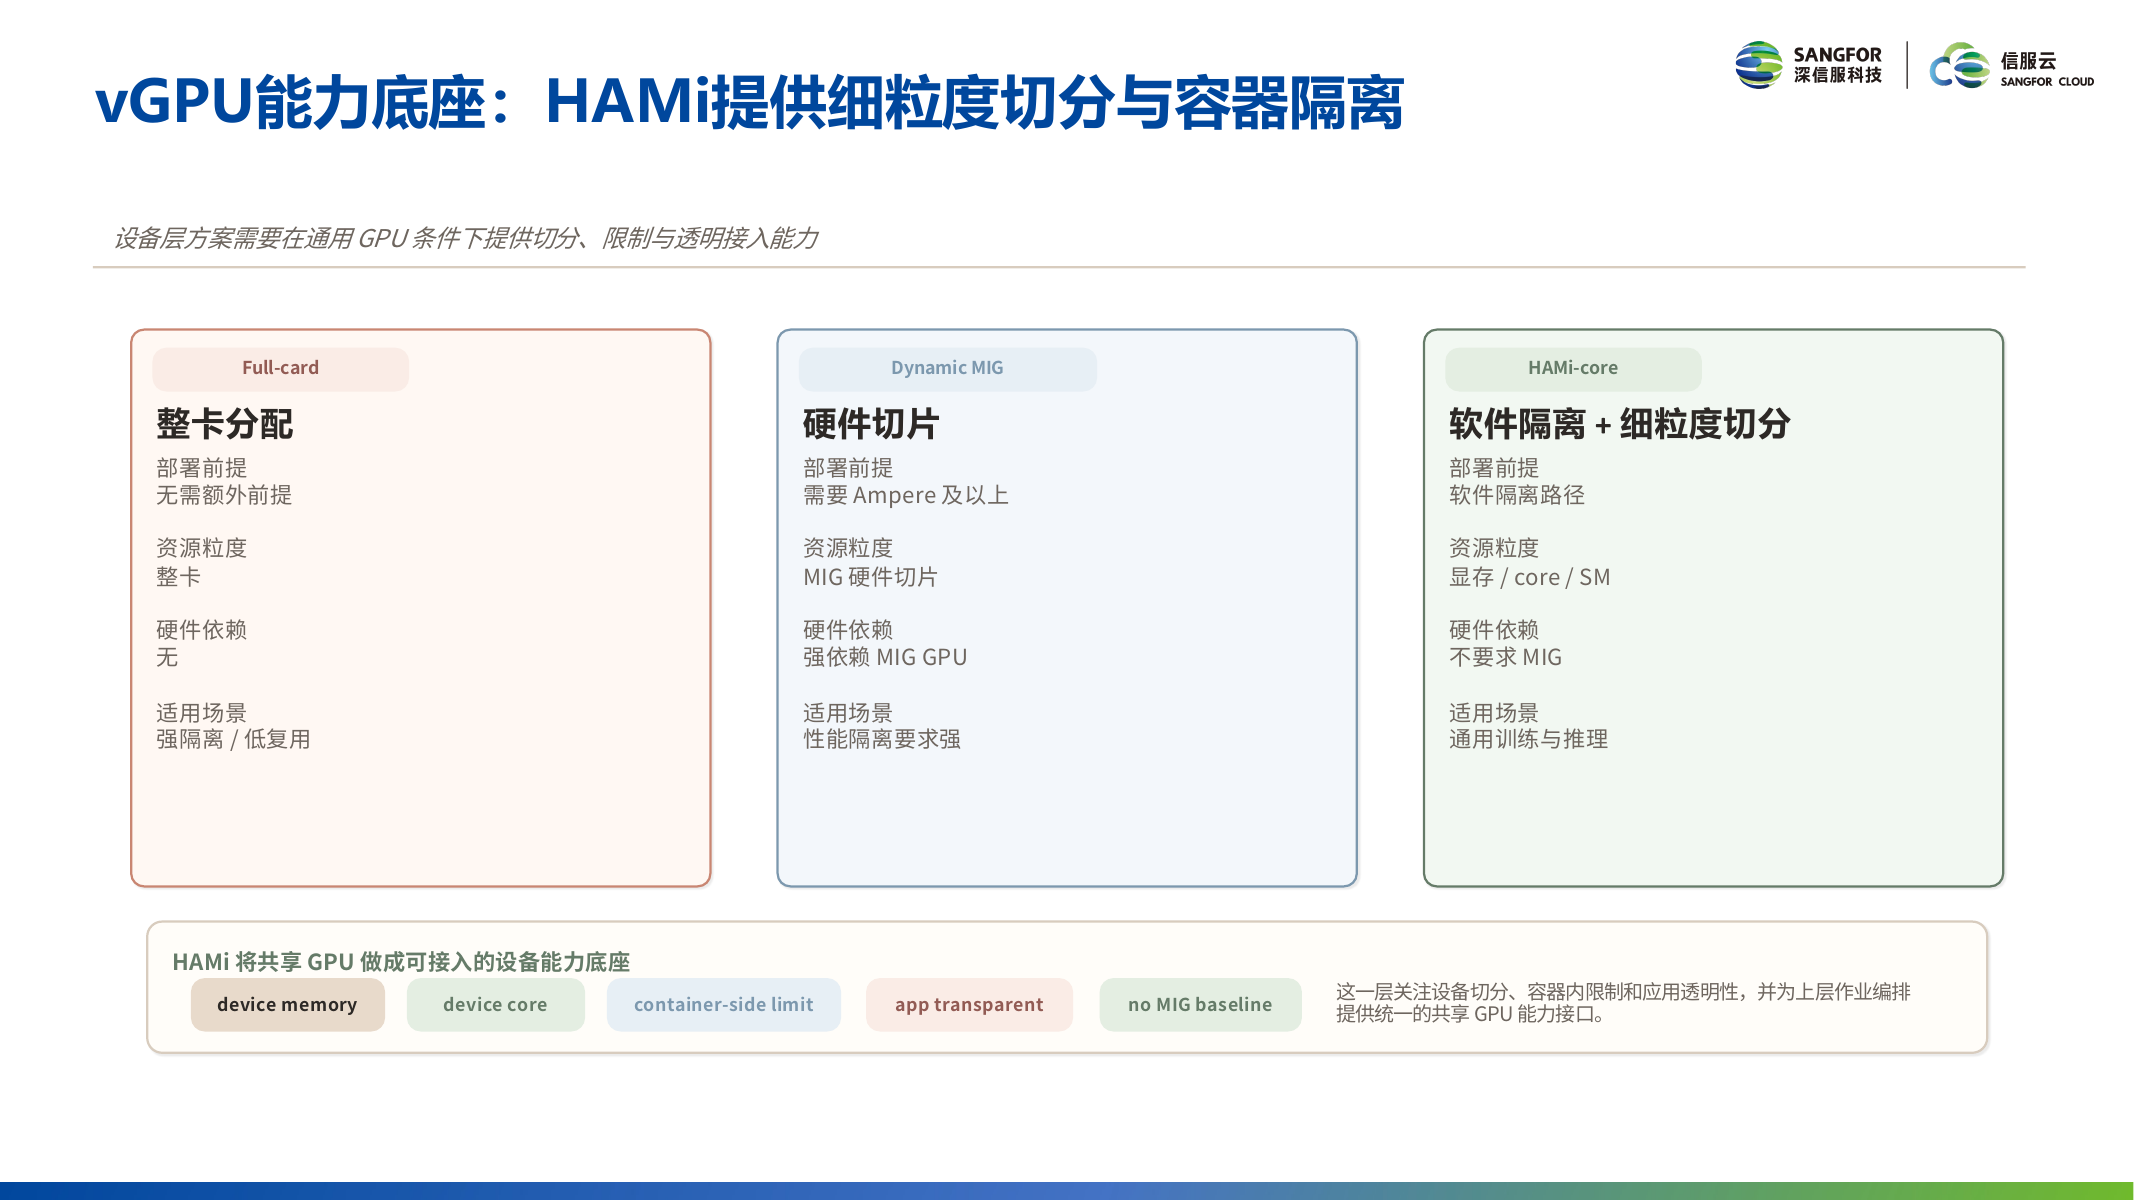Click the Sangfor 深信服科技 logo
This screenshot has width=2134, height=1200.
click(1808, 65)
